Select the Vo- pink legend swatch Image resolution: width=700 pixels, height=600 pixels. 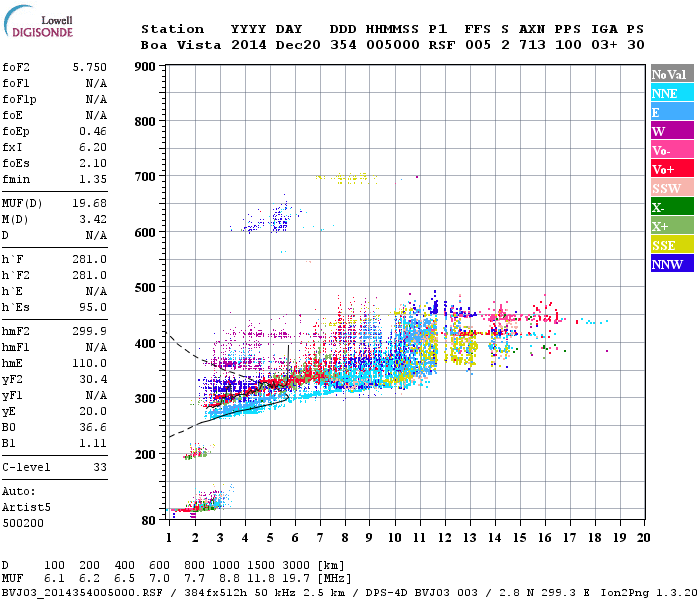(x=672, y=150)
